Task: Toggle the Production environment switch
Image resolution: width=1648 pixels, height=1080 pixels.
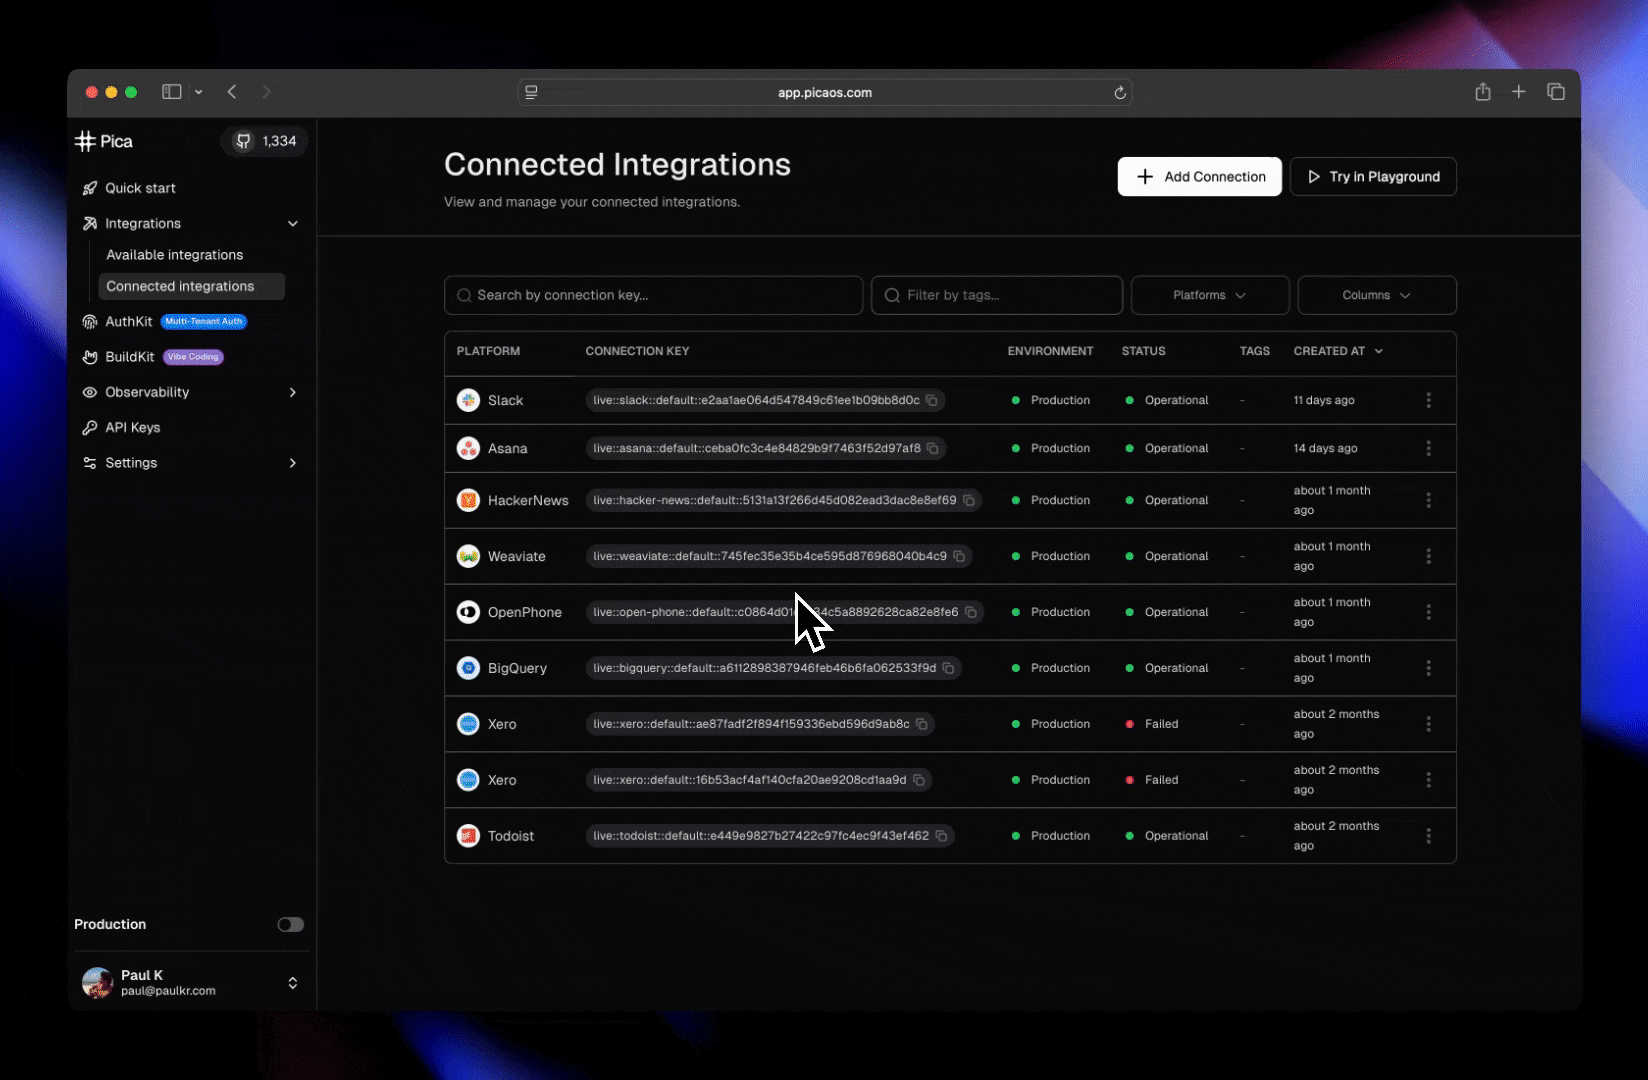Action: click(291, 924)
